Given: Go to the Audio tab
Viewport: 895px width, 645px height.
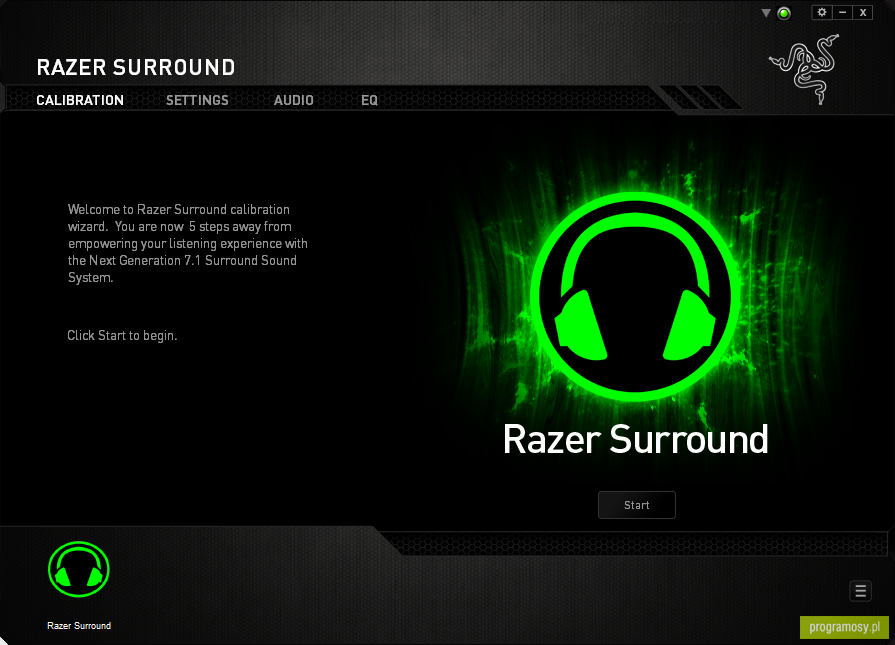Looking at the screenshot, I should click(x=293, y=100).
